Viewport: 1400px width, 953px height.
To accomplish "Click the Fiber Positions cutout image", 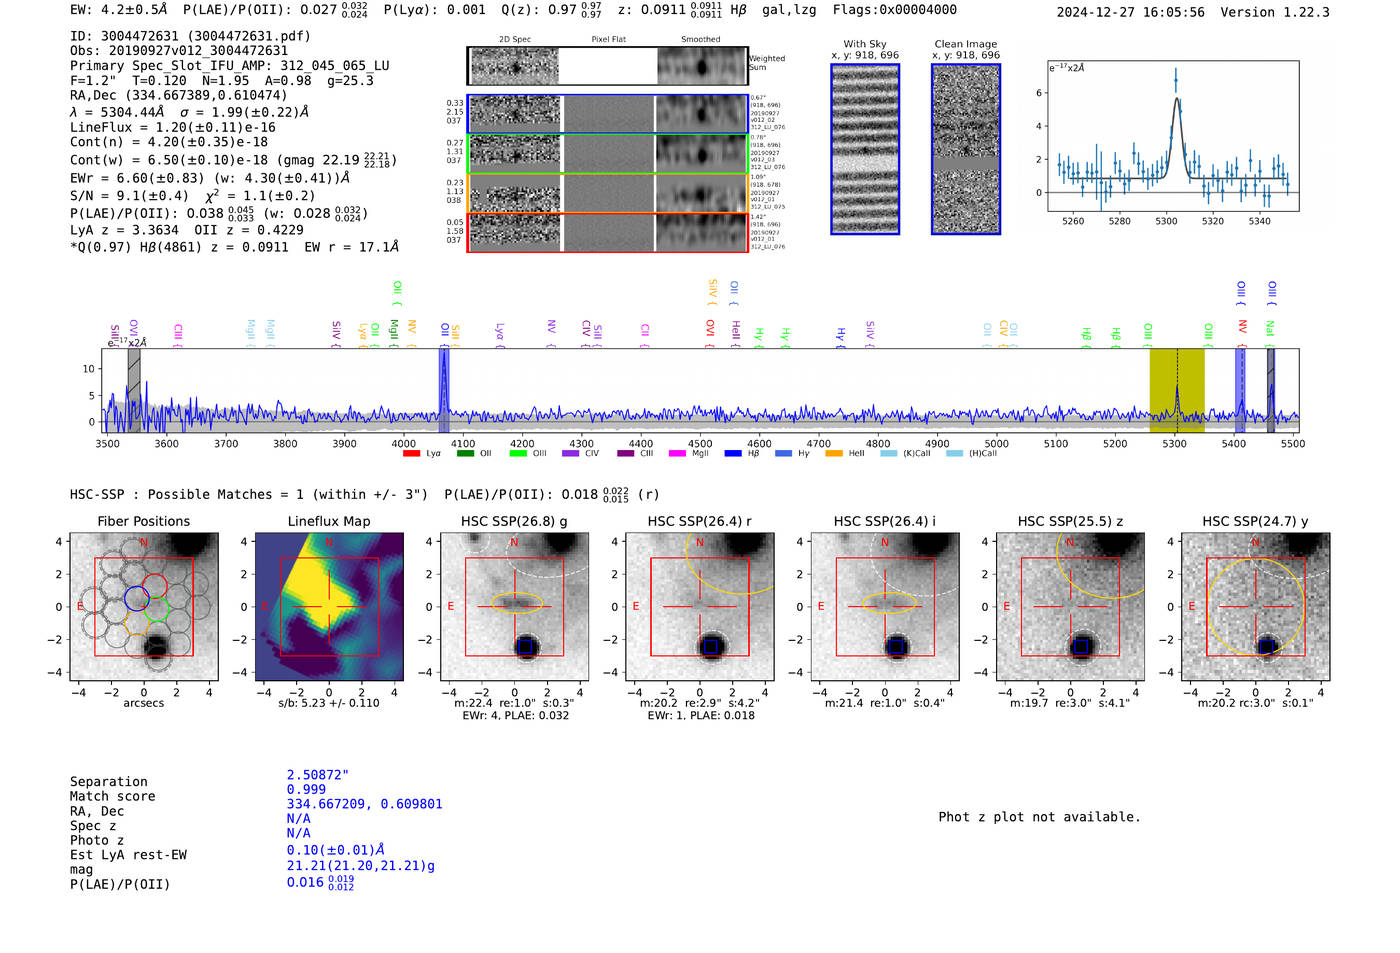I will pyautogui.click(x=144, y=607).
